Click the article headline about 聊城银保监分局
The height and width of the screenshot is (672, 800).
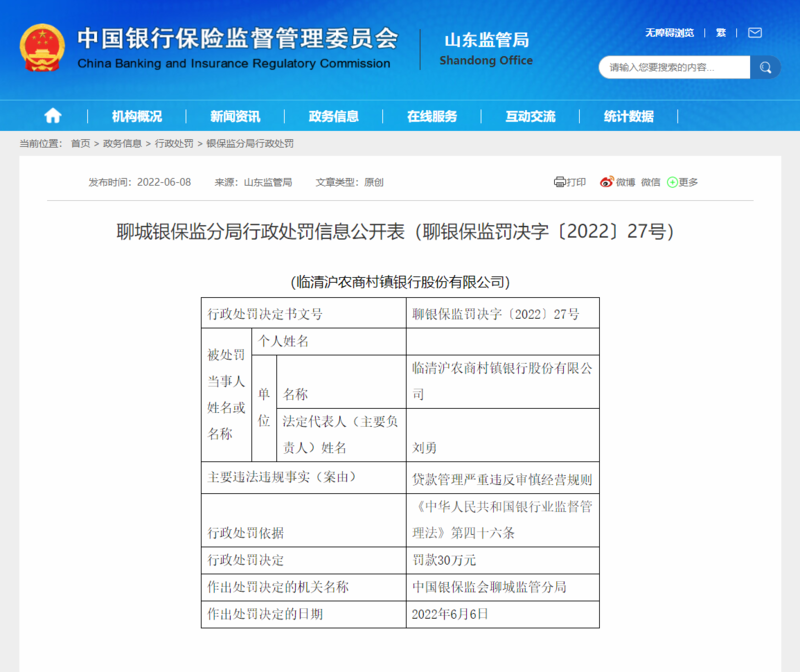click(x=395, y=232)
